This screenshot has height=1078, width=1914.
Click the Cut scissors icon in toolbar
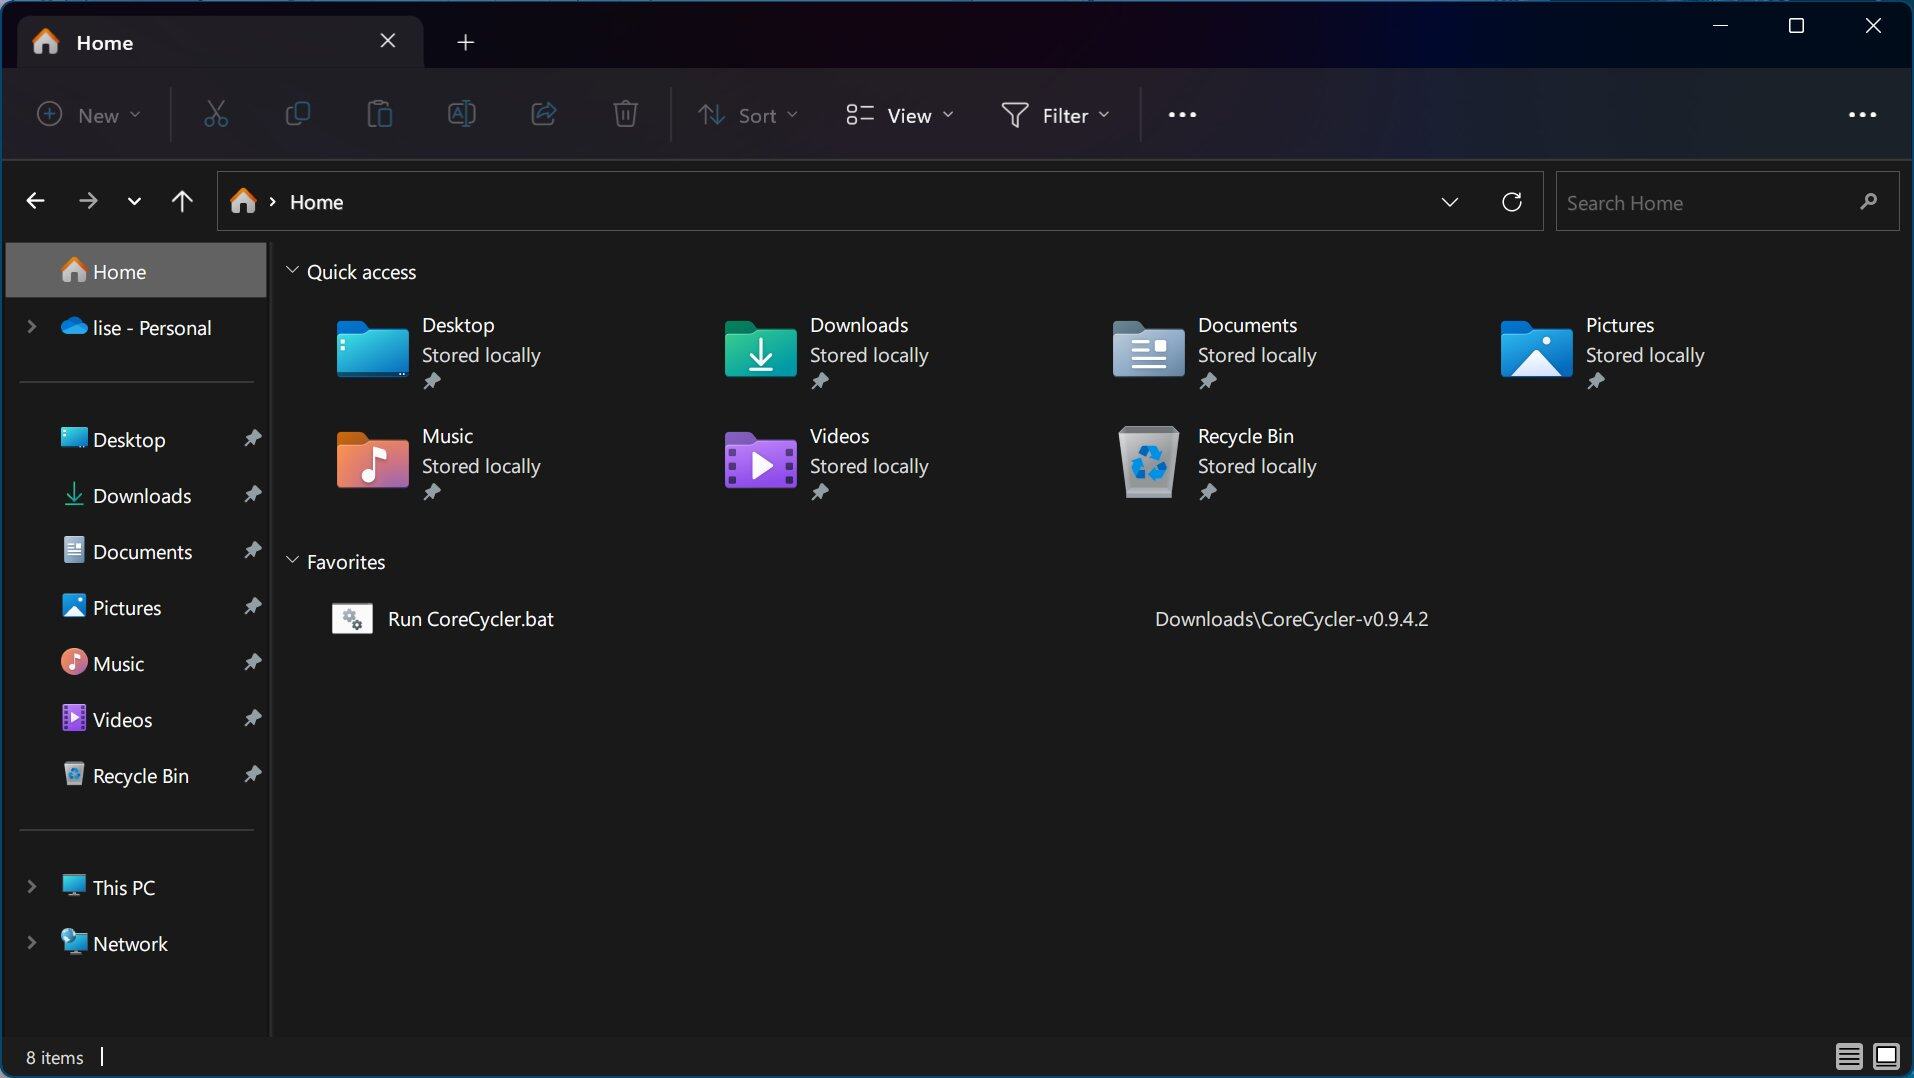tap(216, 115)
